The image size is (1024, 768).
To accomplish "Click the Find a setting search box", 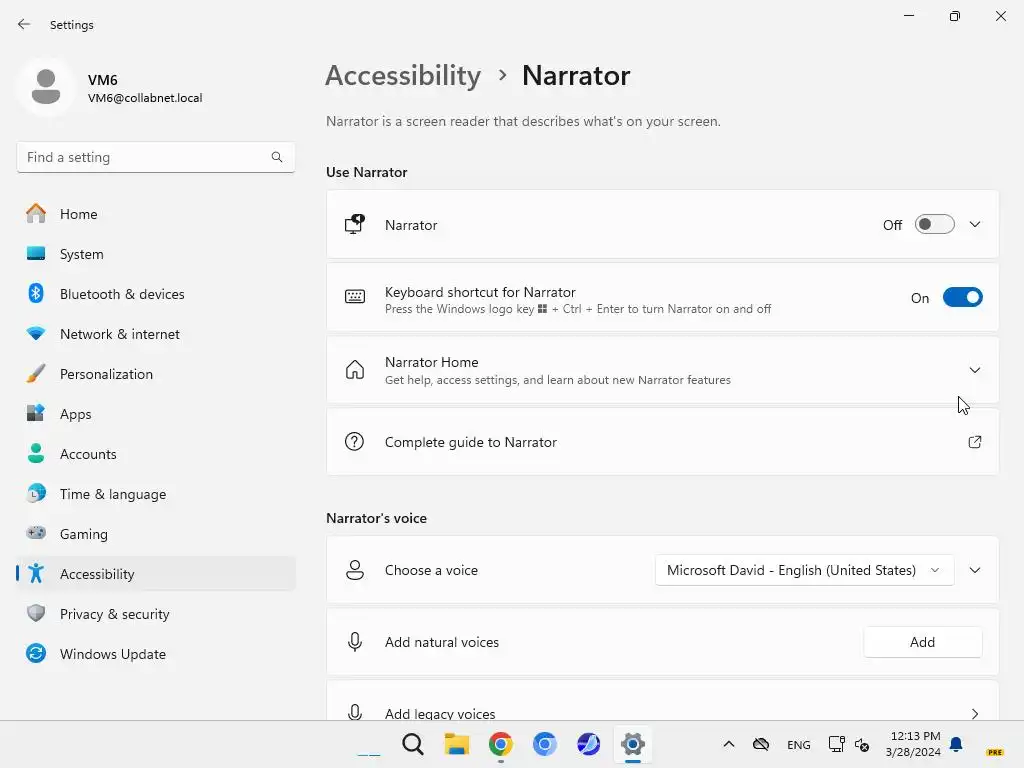I will tap(145, 157).
